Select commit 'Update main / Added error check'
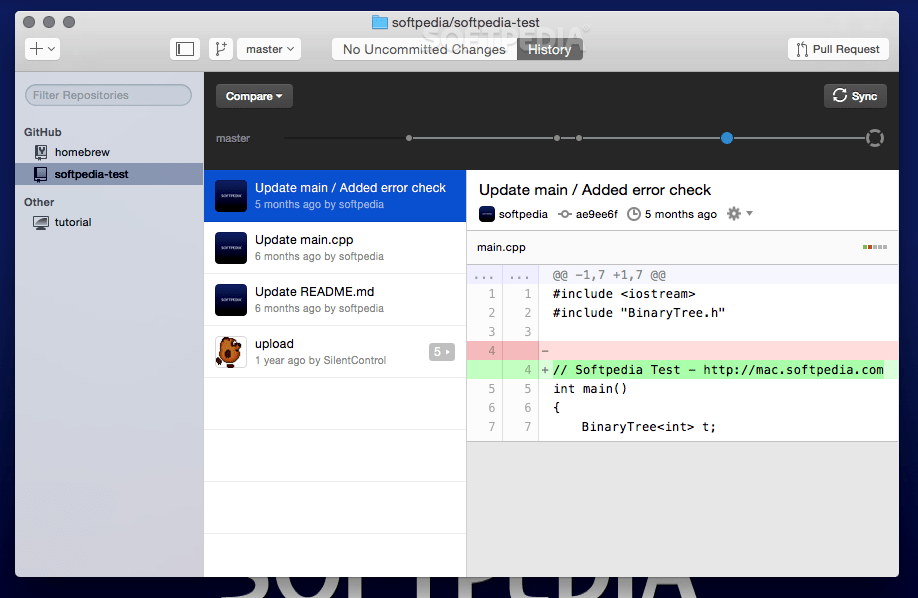This screenshot has height=598, width=918. pyautogui.click(x=335, y=196)
